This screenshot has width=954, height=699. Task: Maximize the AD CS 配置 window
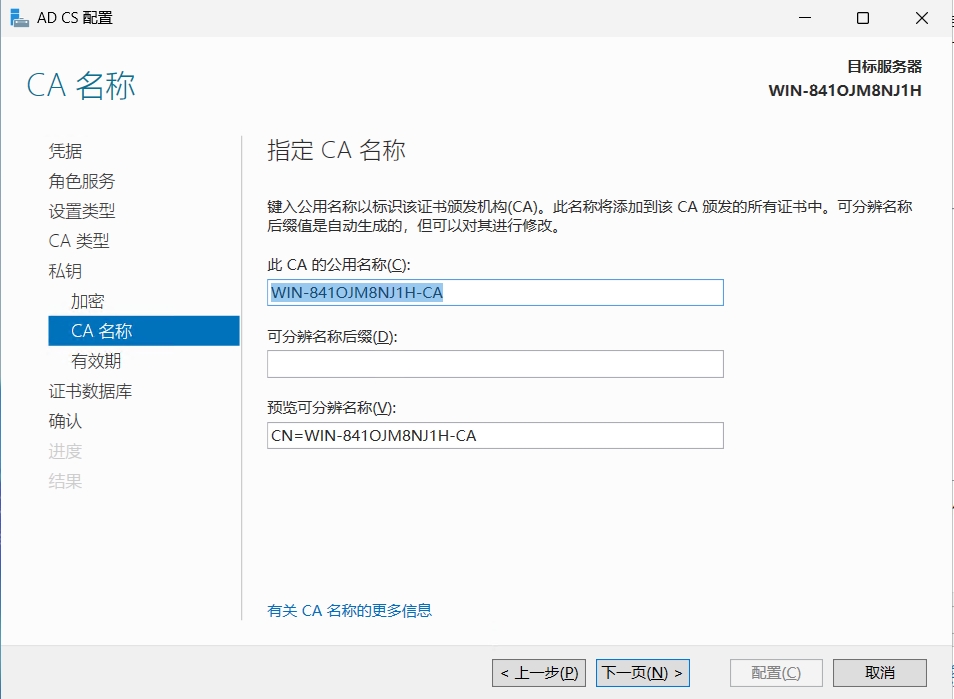[x=863, y=18]
